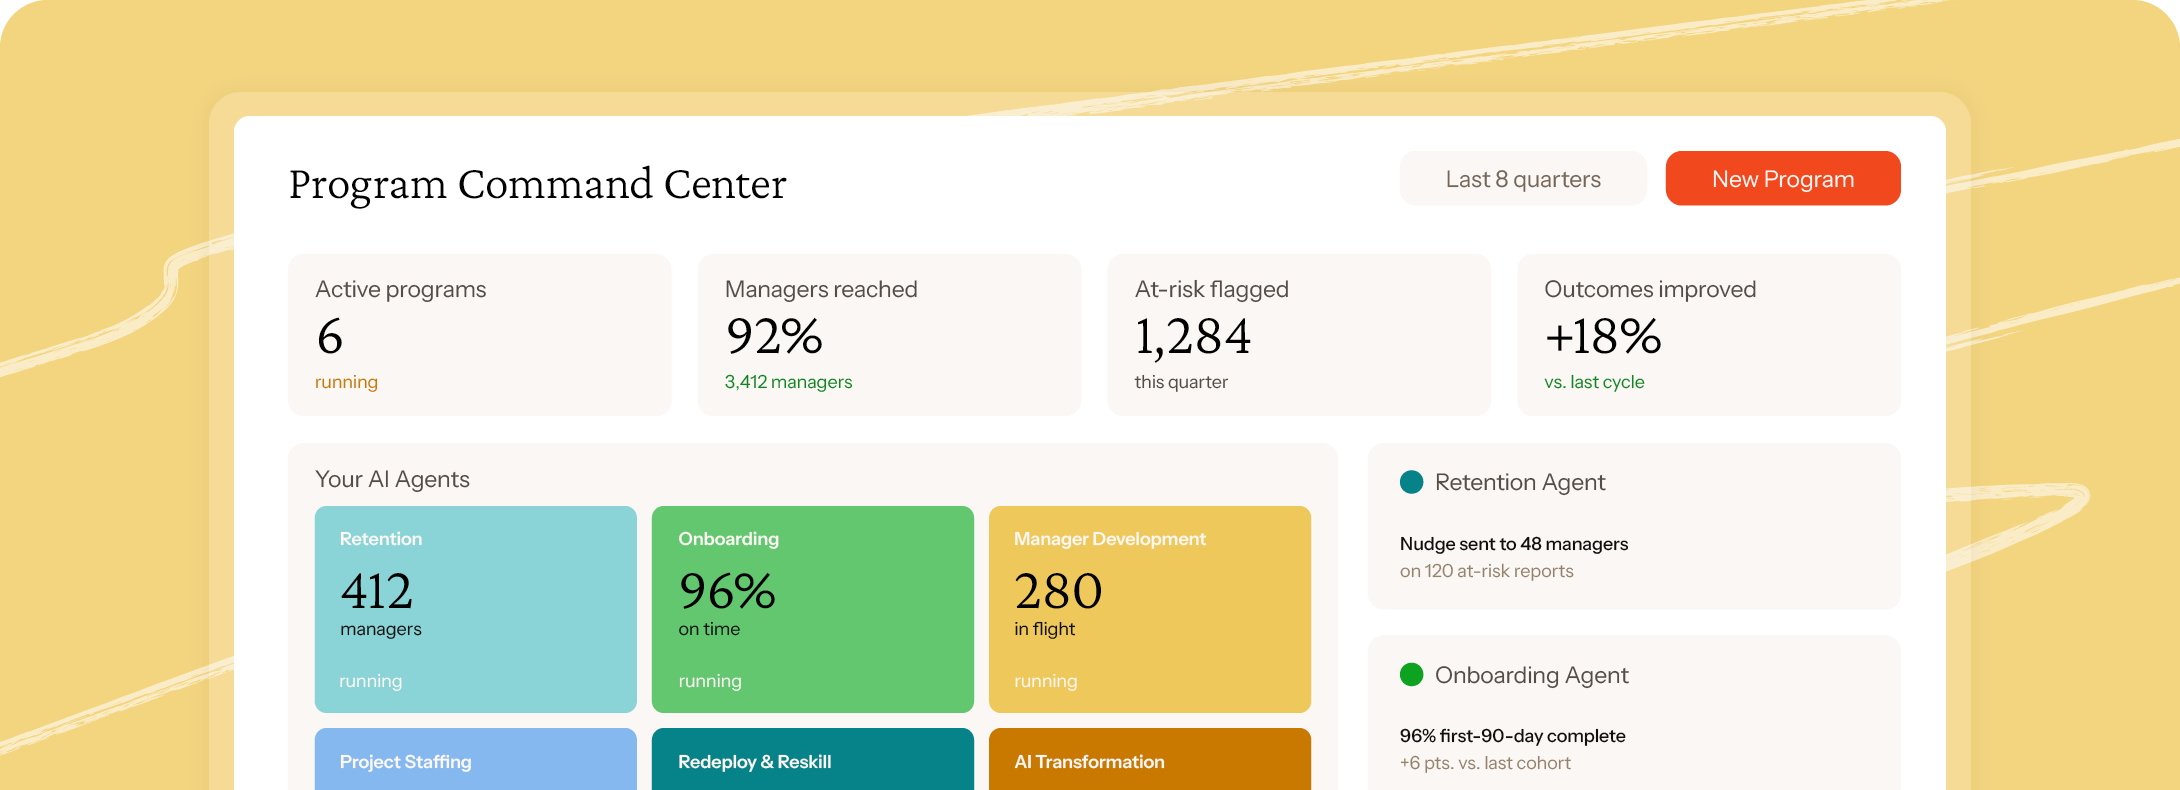Viewport: 2180px width, 790px height.
Task: Click the on time label in Onboarding card
Action: coord(709,629)
